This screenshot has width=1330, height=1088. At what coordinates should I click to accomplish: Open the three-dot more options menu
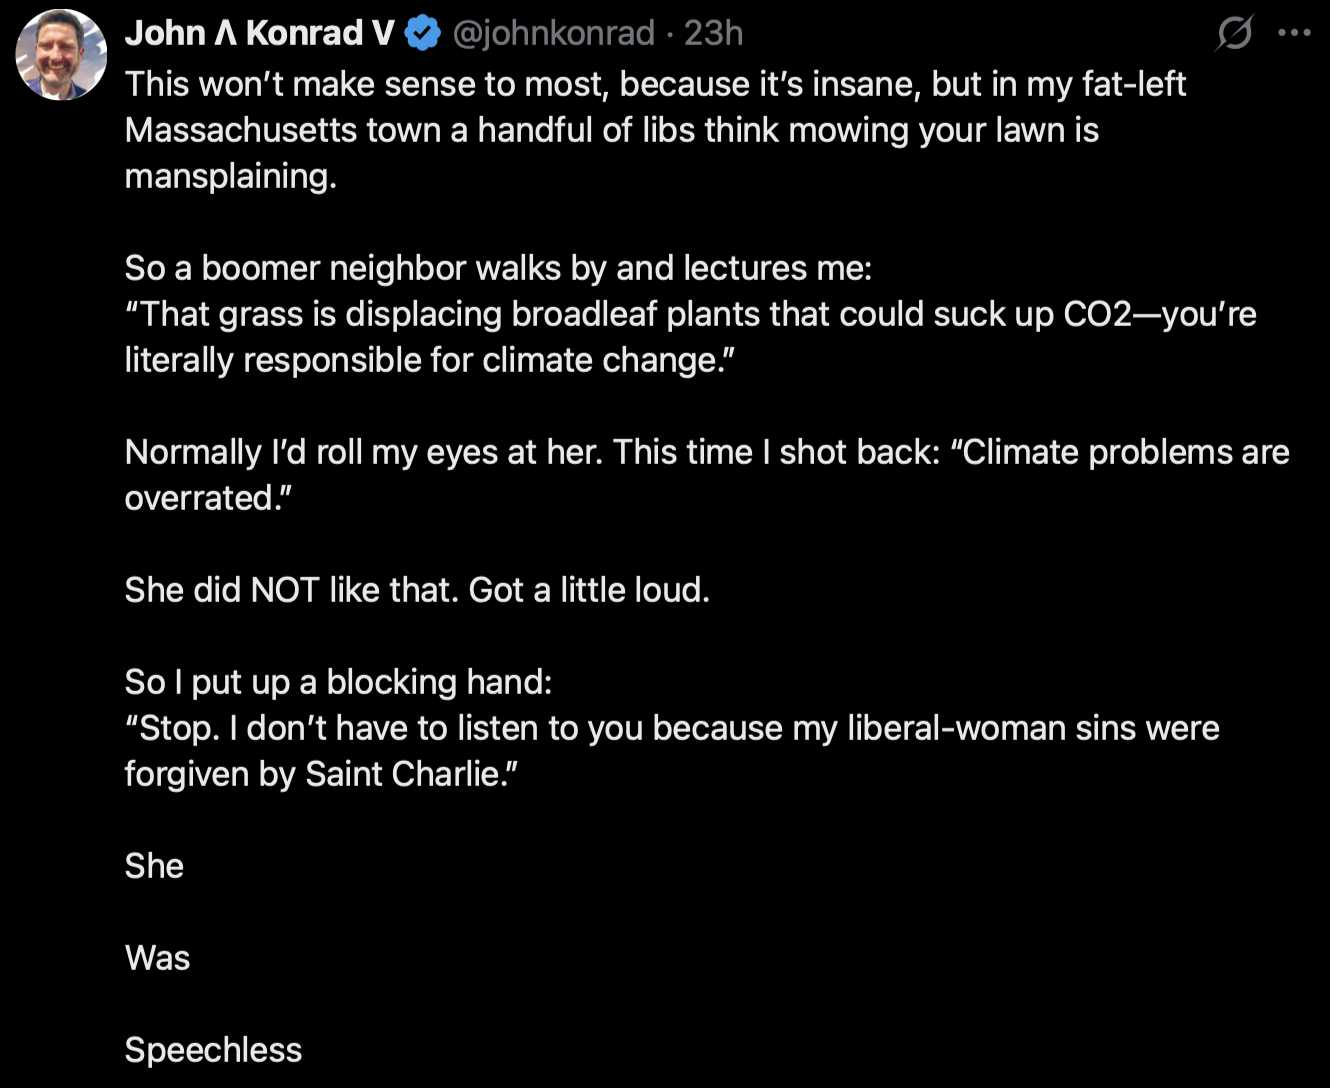(1294, 33)
